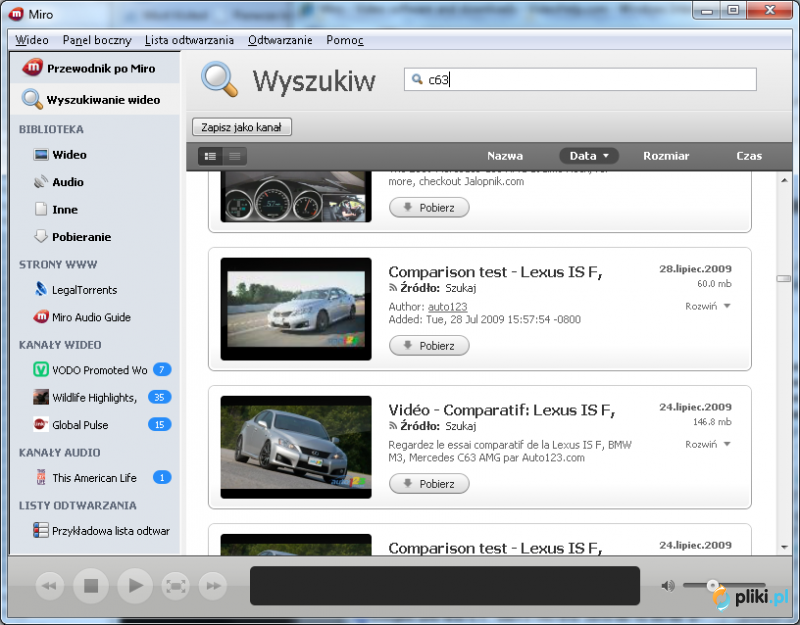Open the Pobieranie downloads icon
This screenshot has width=800, height=625.
point(41,237)
